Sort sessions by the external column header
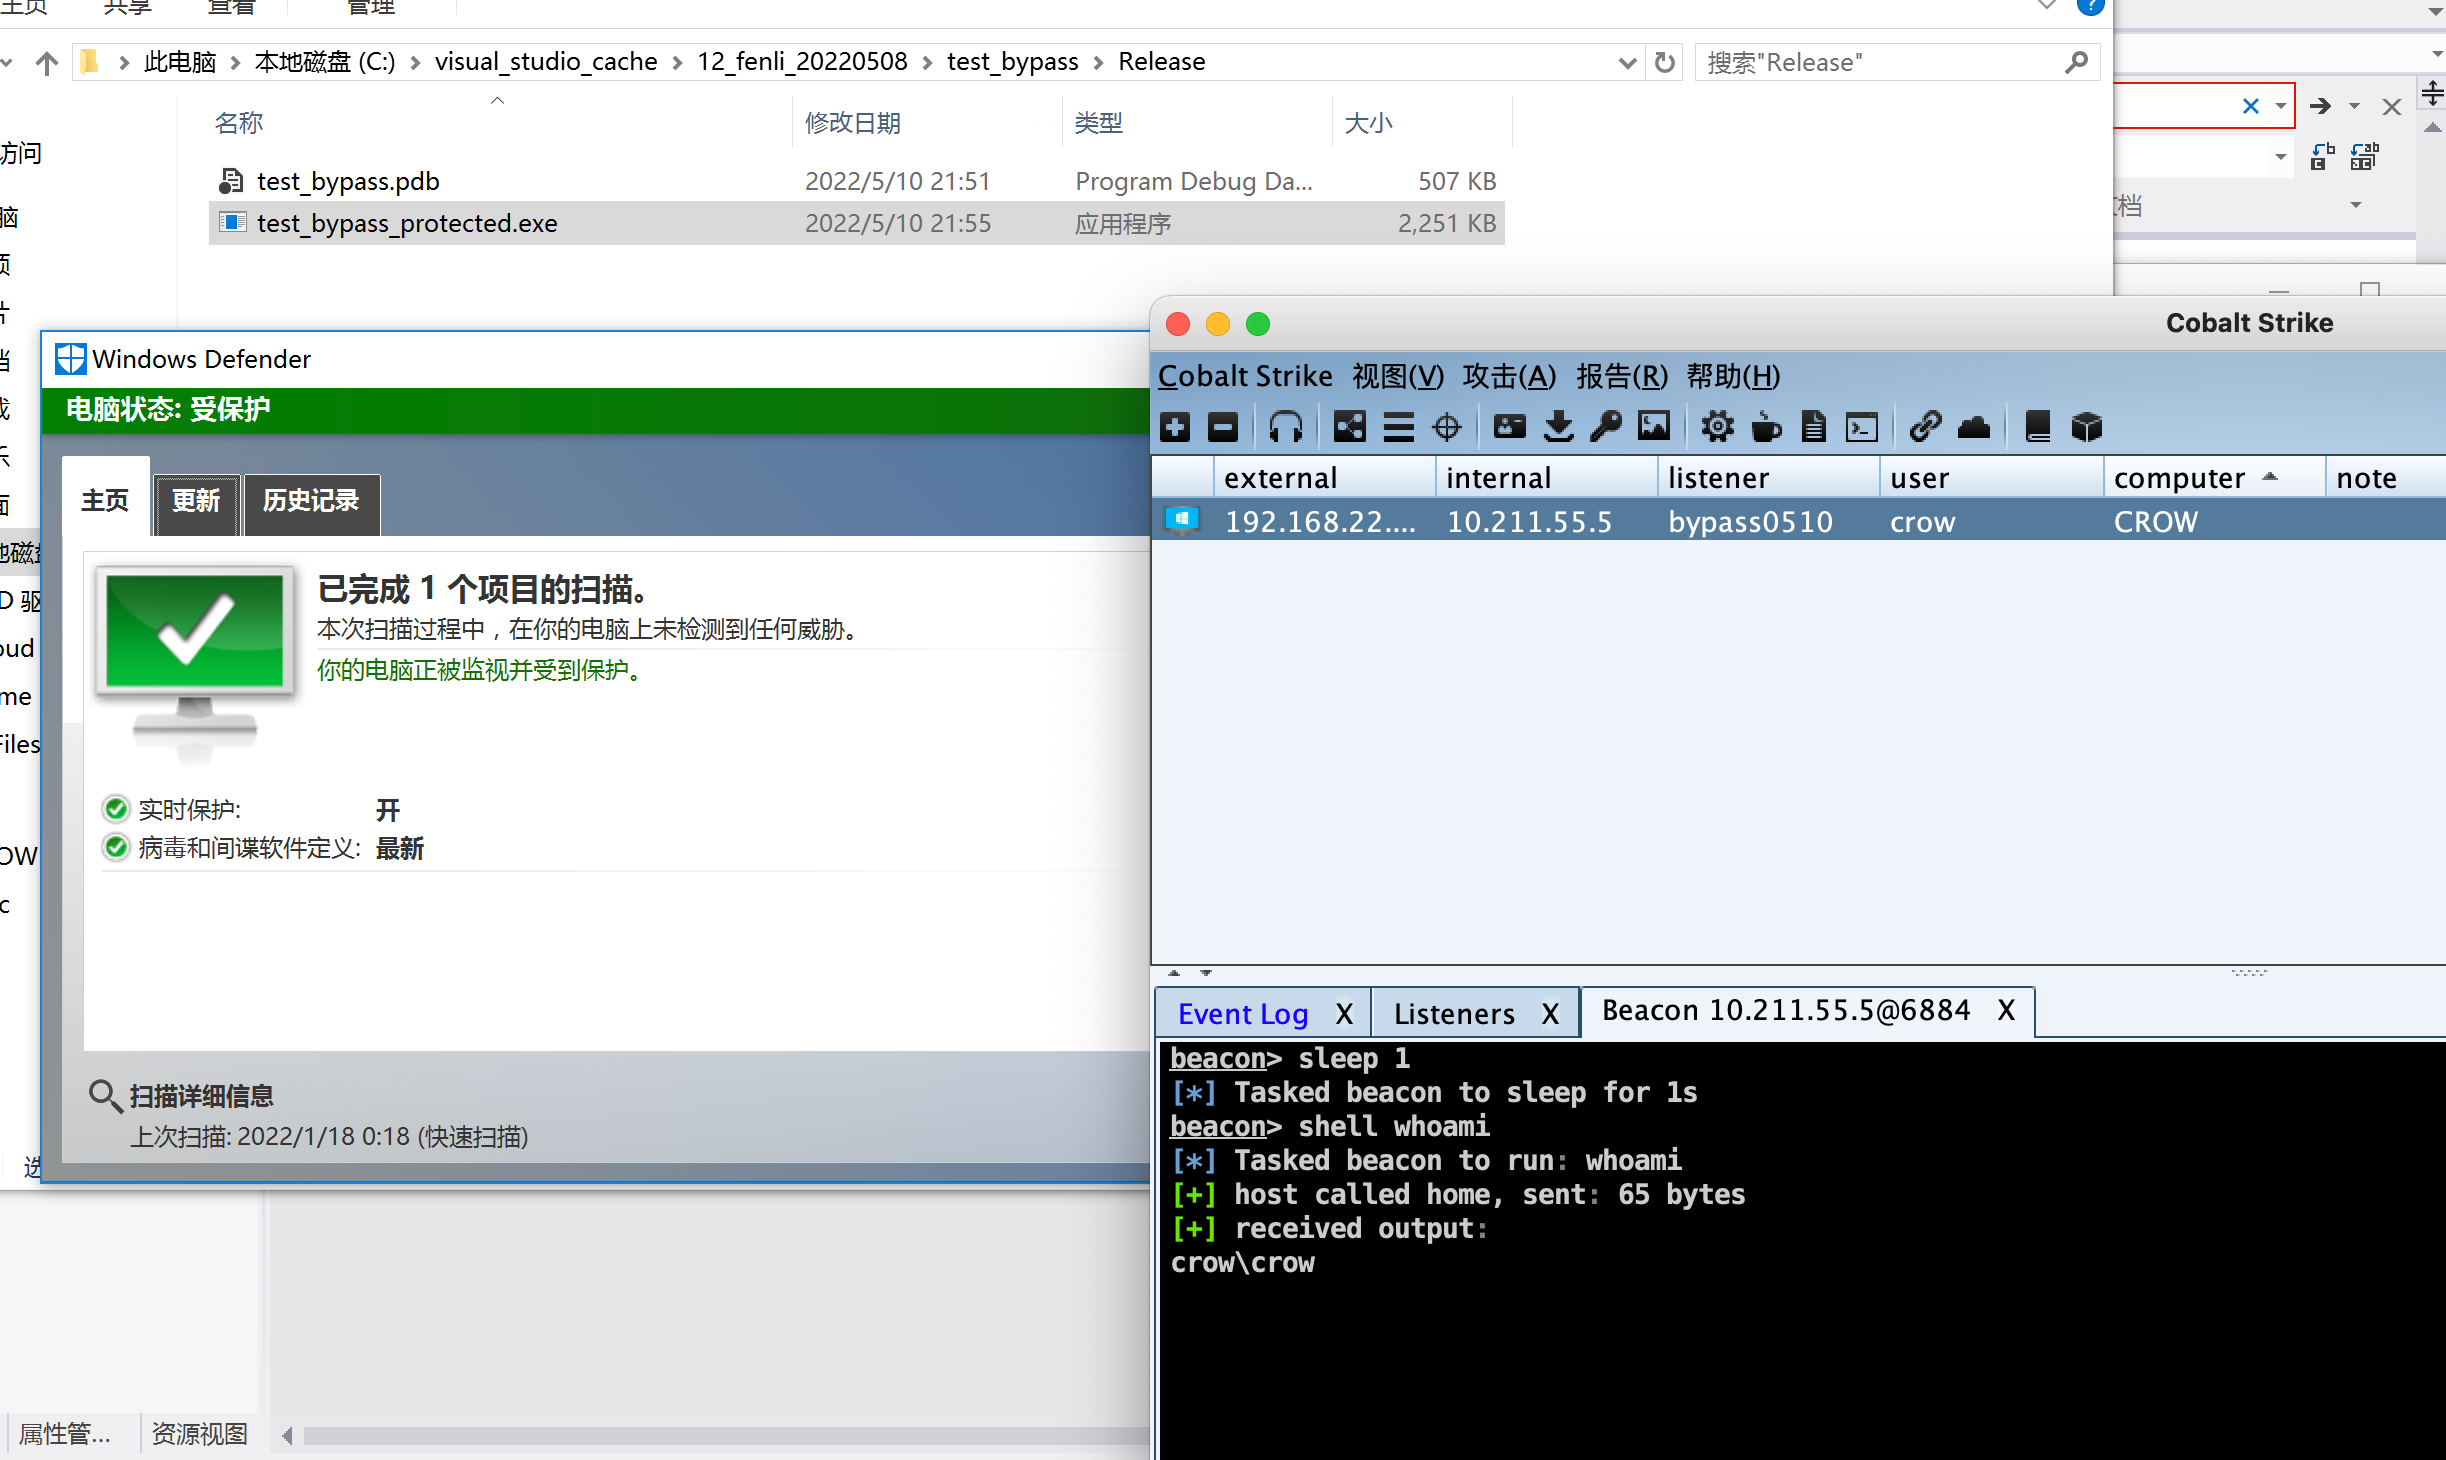The image size is (2446, 1460). 1325,478
